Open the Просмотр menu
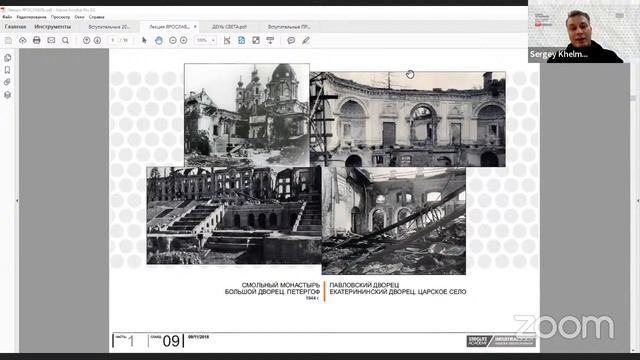 click(x=60, y=17)
